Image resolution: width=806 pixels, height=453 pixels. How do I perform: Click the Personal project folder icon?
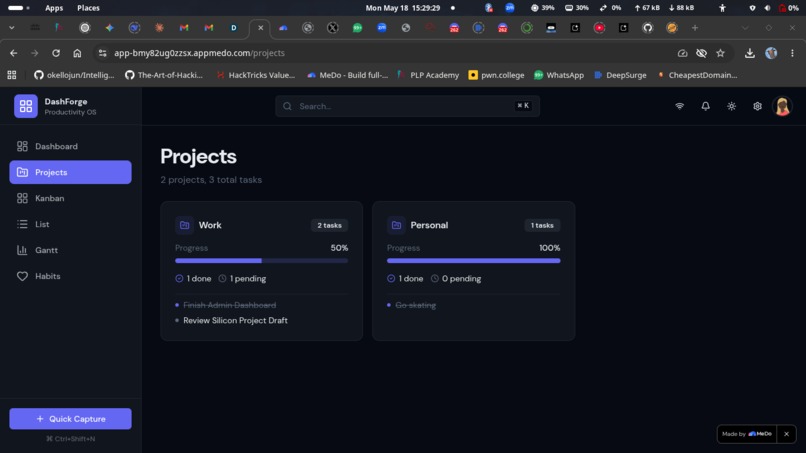tap(396, 225)
